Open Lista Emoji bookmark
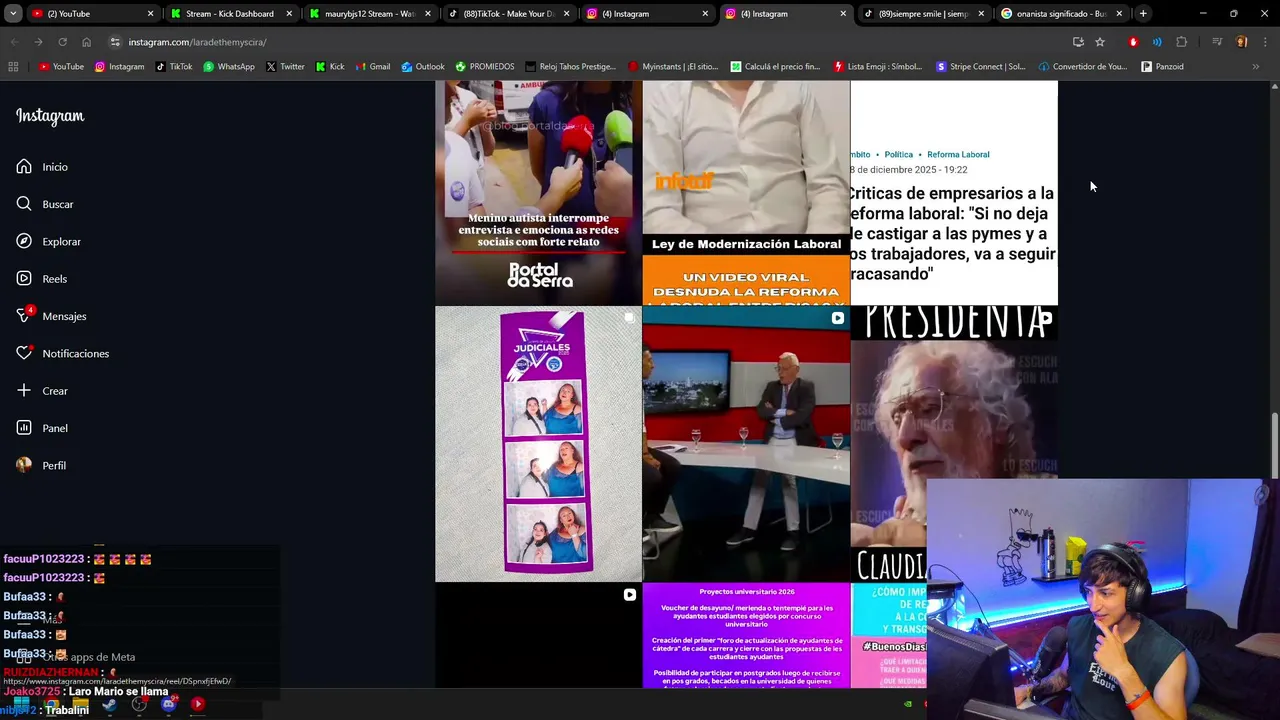The image size is (1280, 720). point(877,67)
